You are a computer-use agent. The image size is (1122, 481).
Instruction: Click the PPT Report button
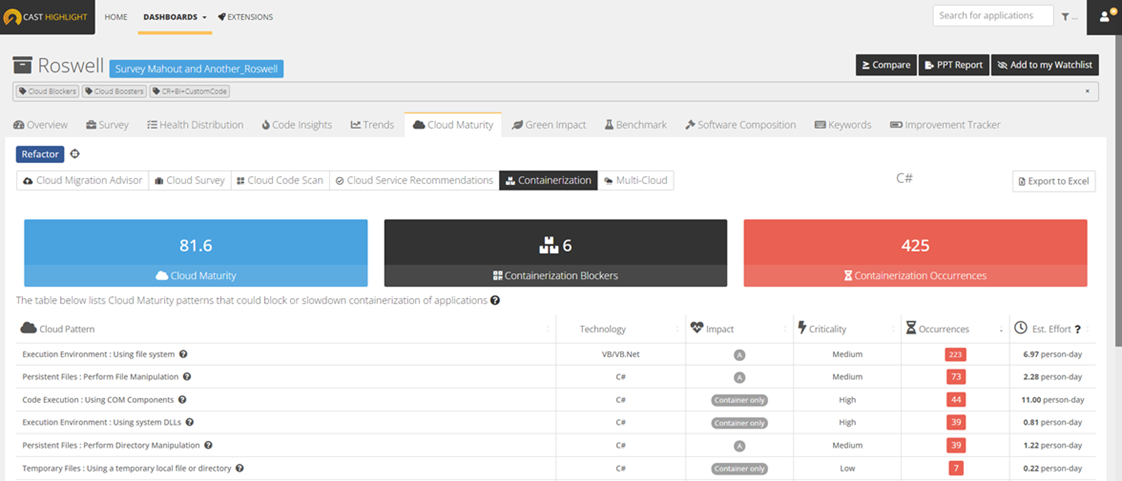pyautogui.click(x=953, y=65)
